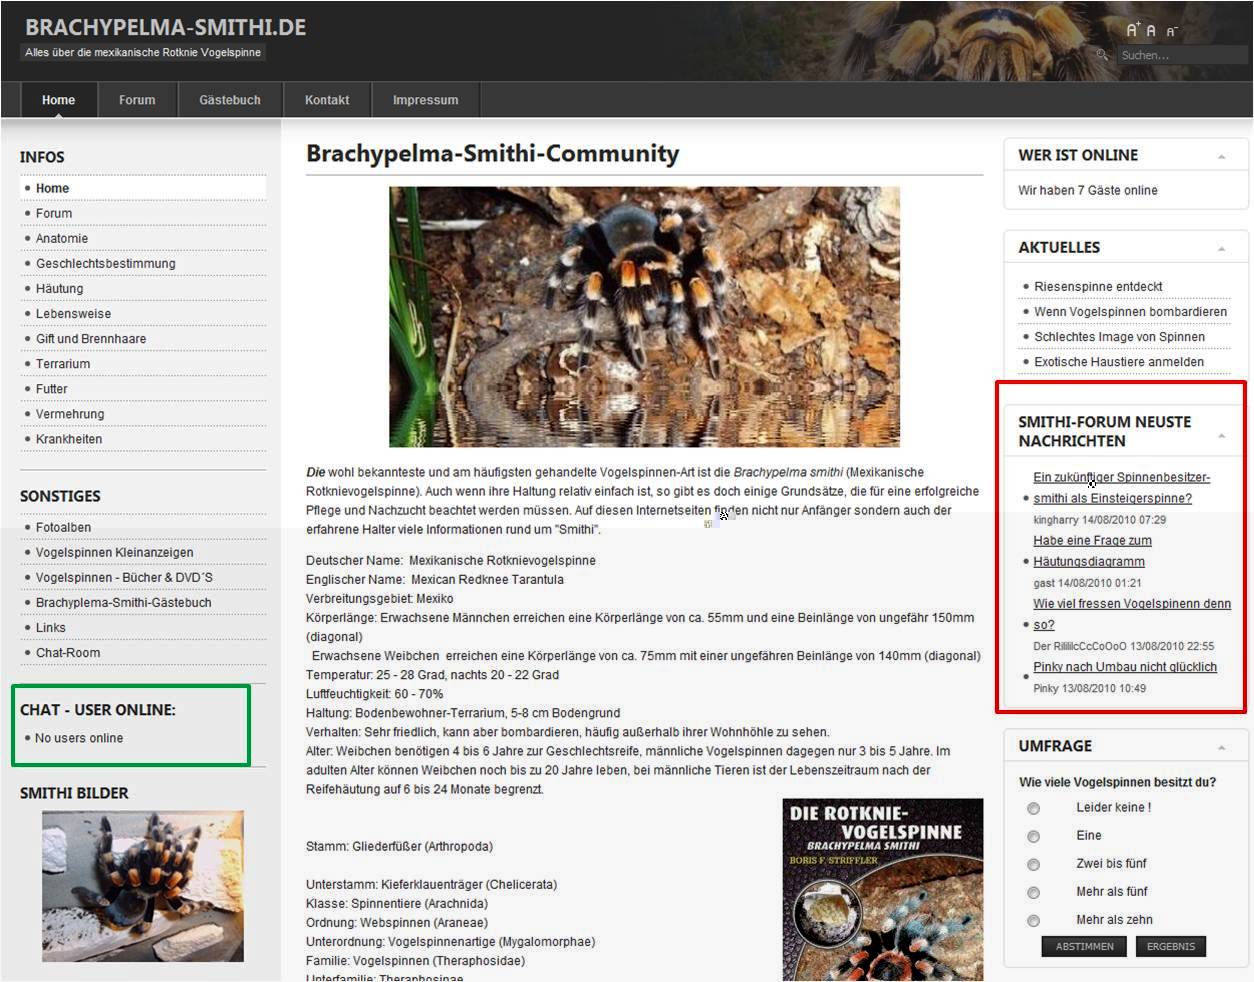Open the Gästebuch navigation tab
The height and width of the screenshot is (982, 1254).
229,100
